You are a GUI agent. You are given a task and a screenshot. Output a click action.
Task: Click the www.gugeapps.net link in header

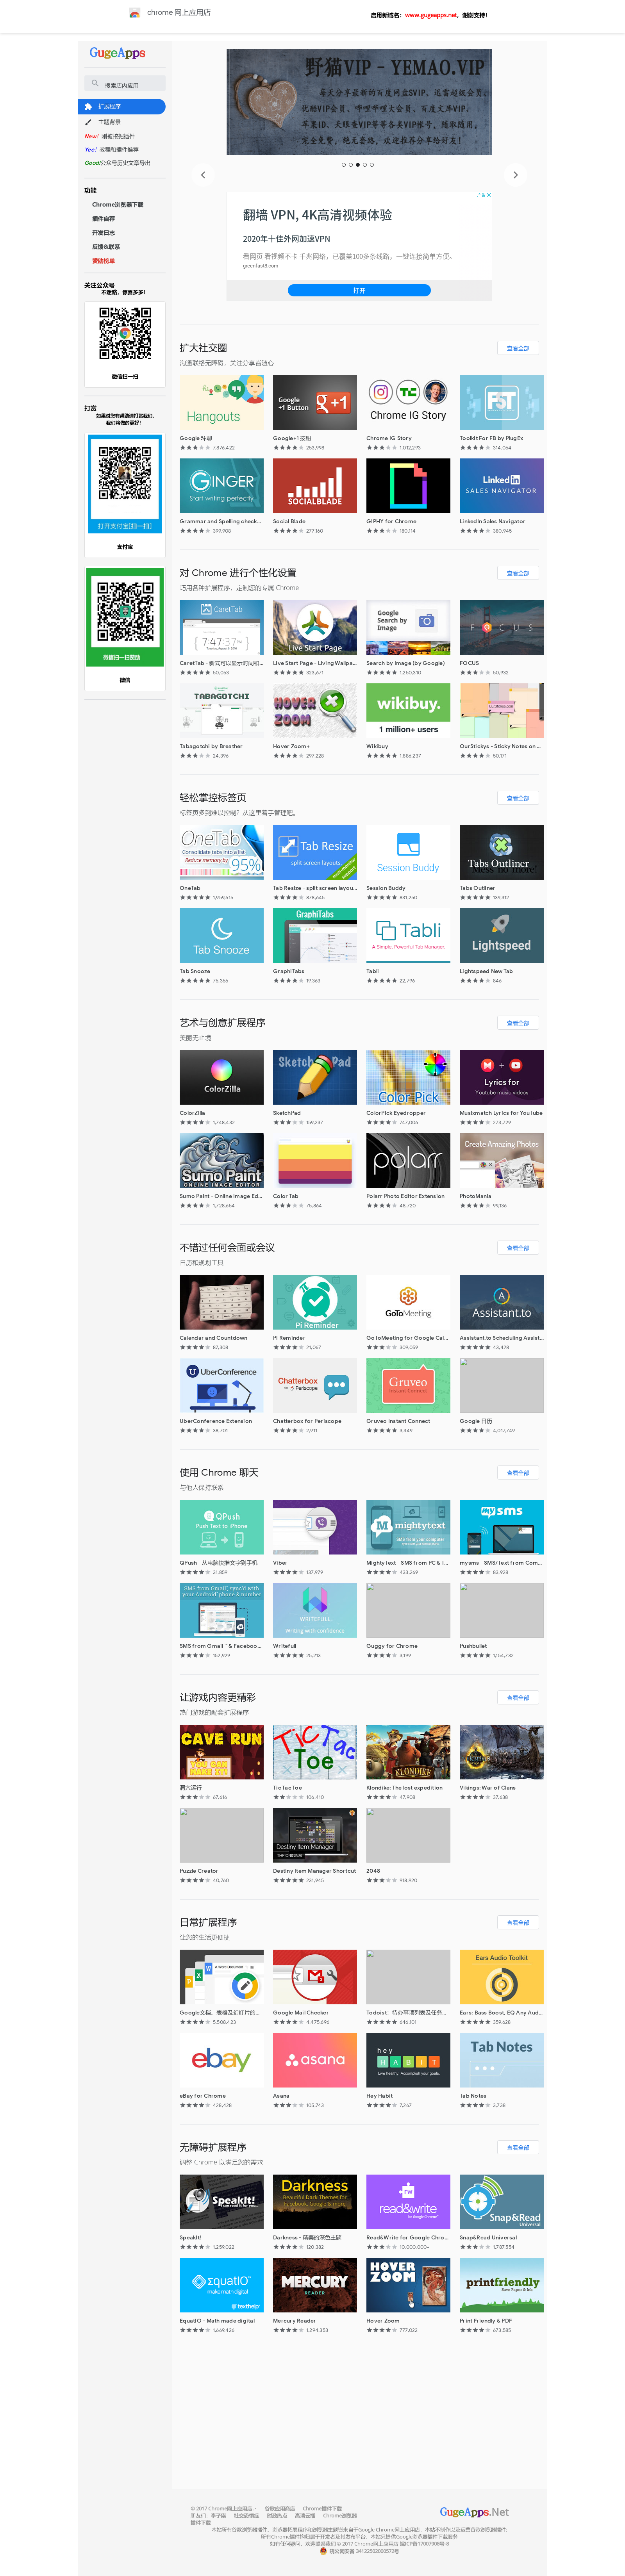(x=431, y=15)
